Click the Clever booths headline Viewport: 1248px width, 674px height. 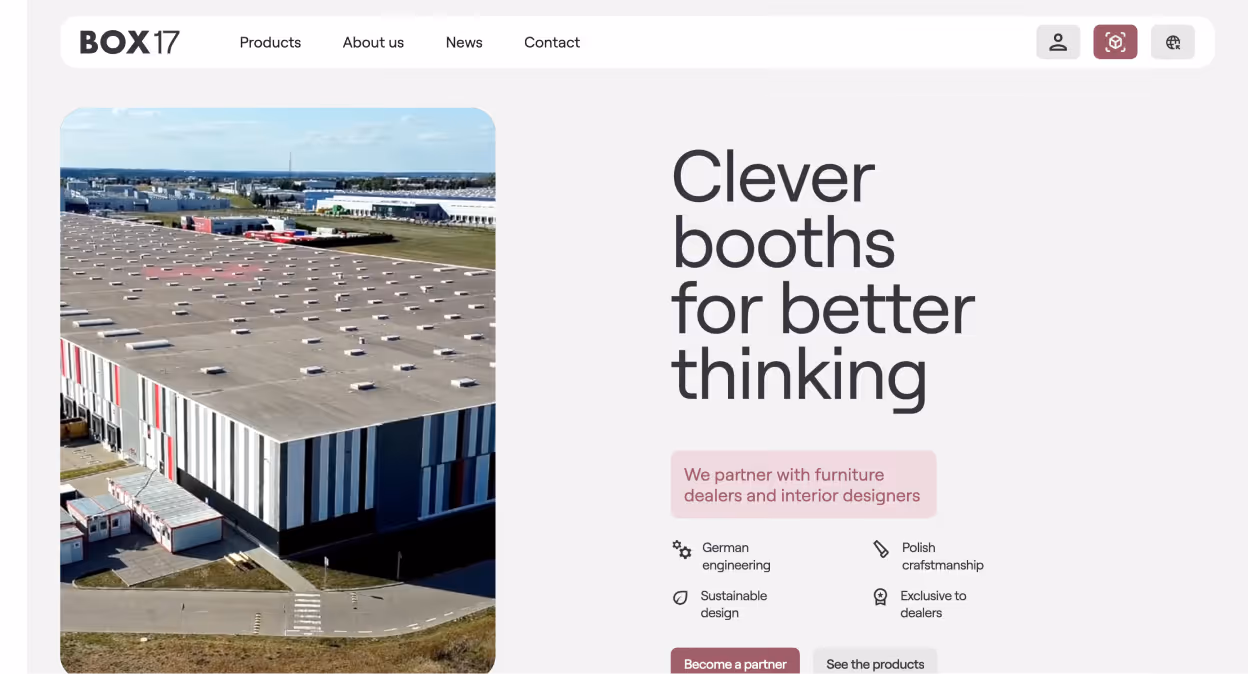(823, 276)
